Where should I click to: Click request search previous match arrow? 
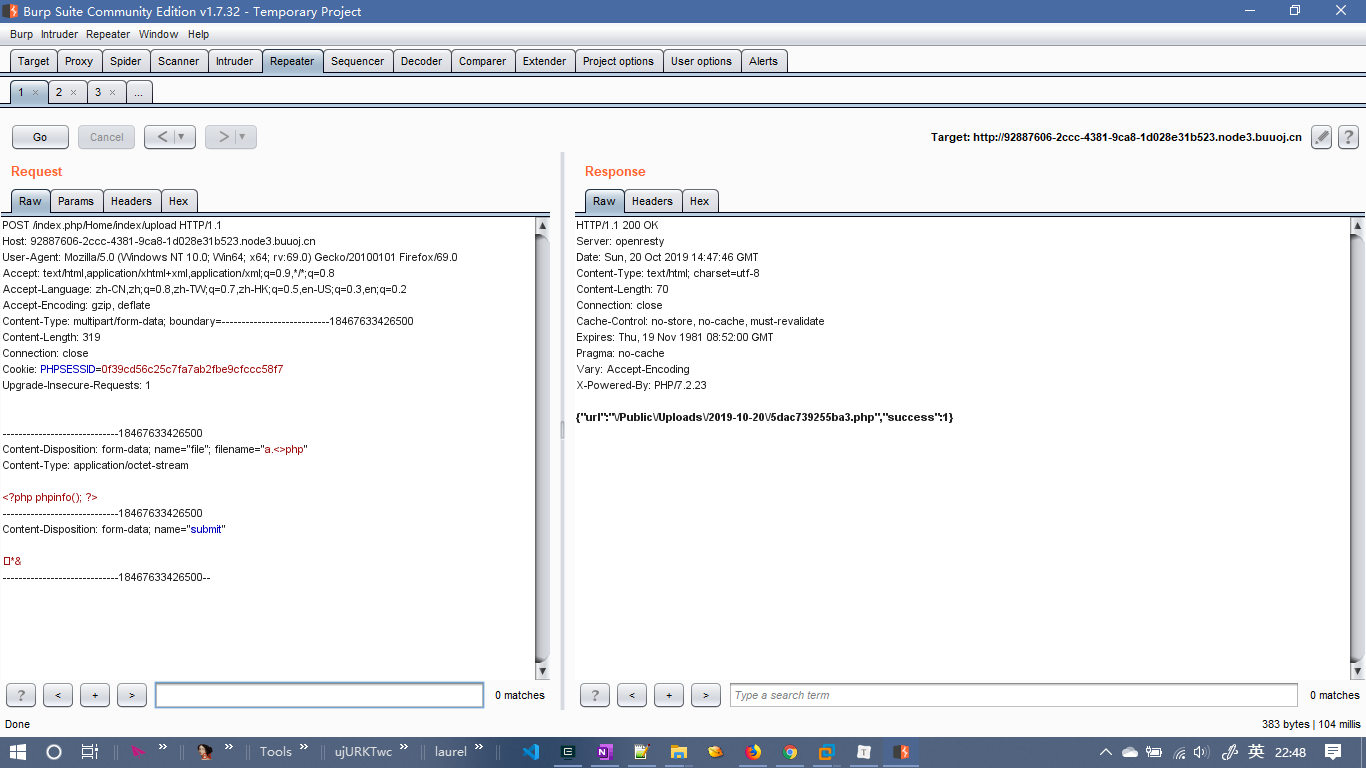point(58,695)
